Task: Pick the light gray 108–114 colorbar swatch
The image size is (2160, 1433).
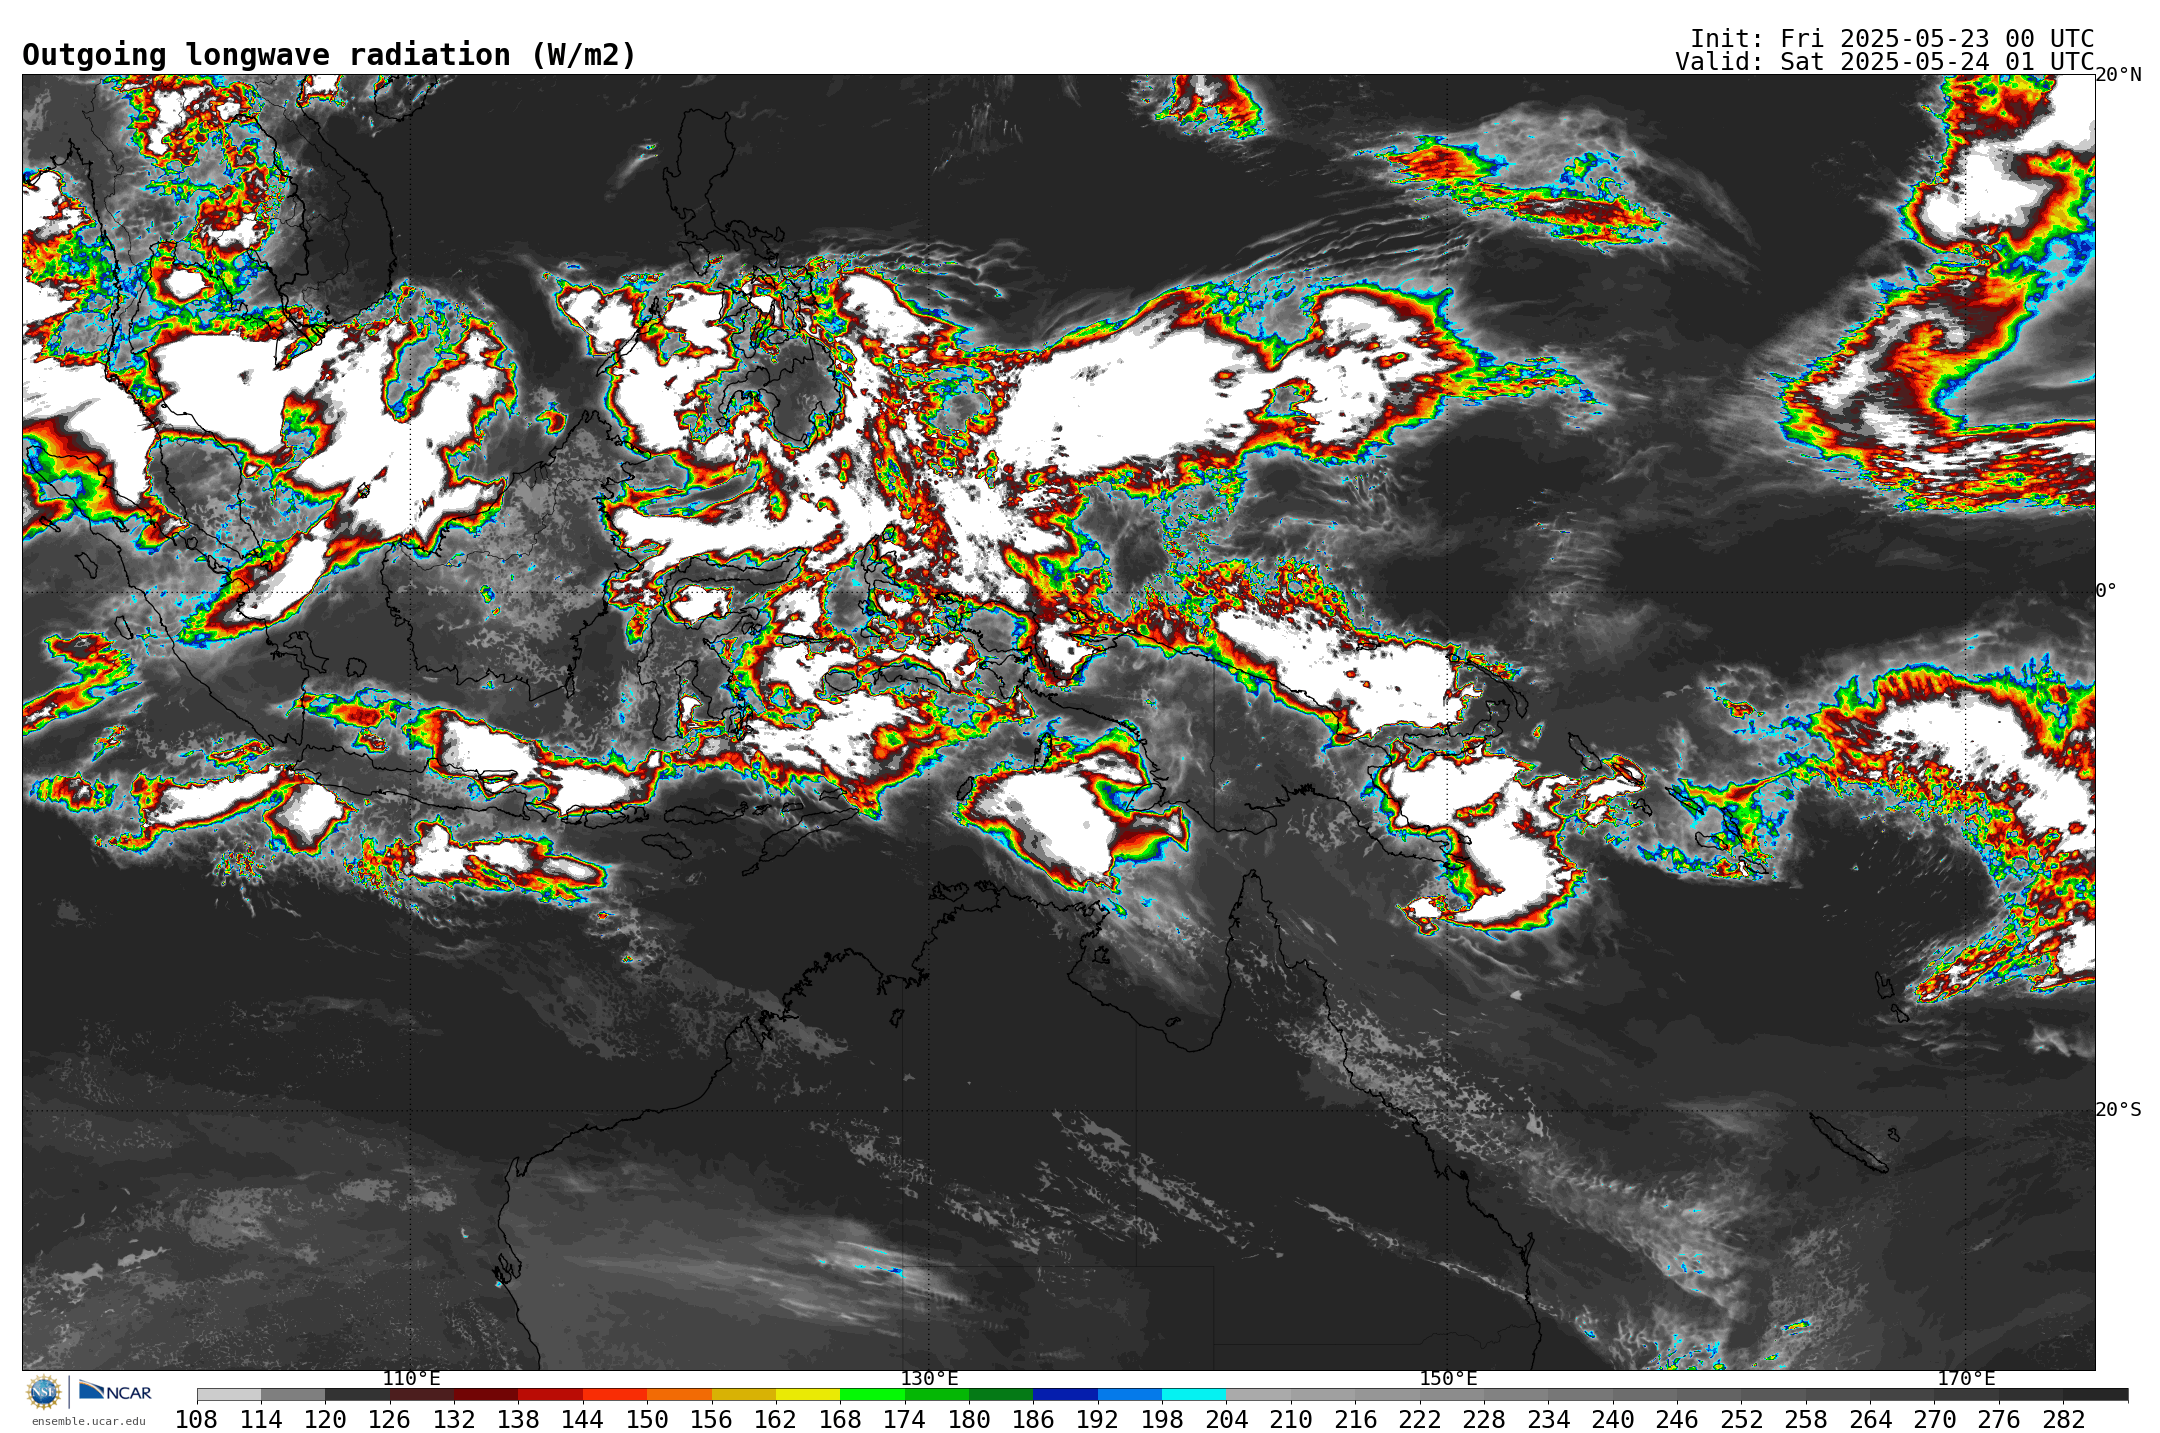Action: click(229, 1394)
